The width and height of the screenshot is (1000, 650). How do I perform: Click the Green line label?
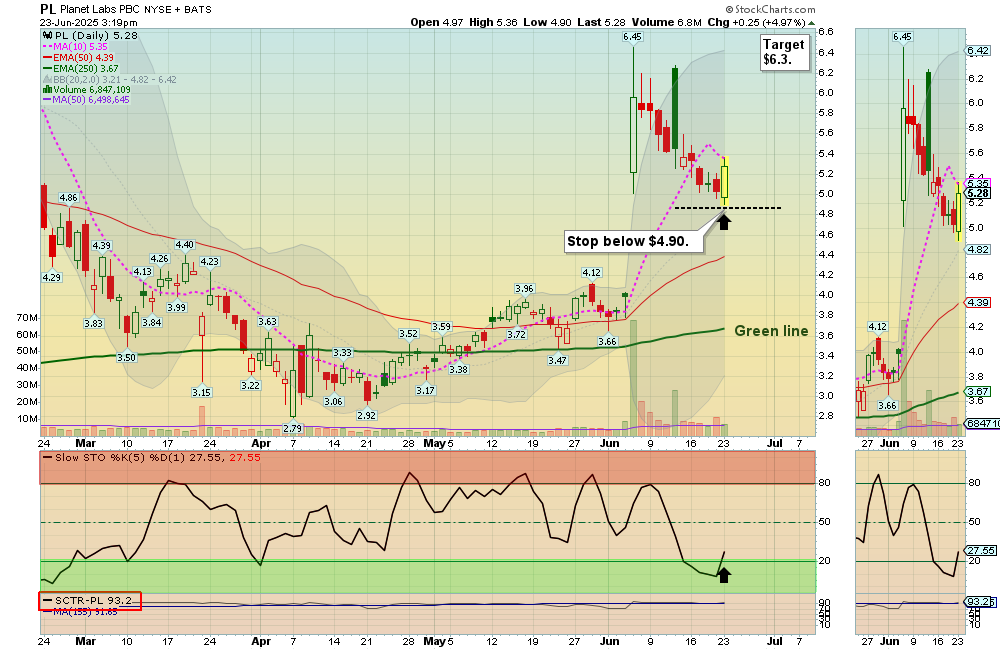[x=771, y=331]
